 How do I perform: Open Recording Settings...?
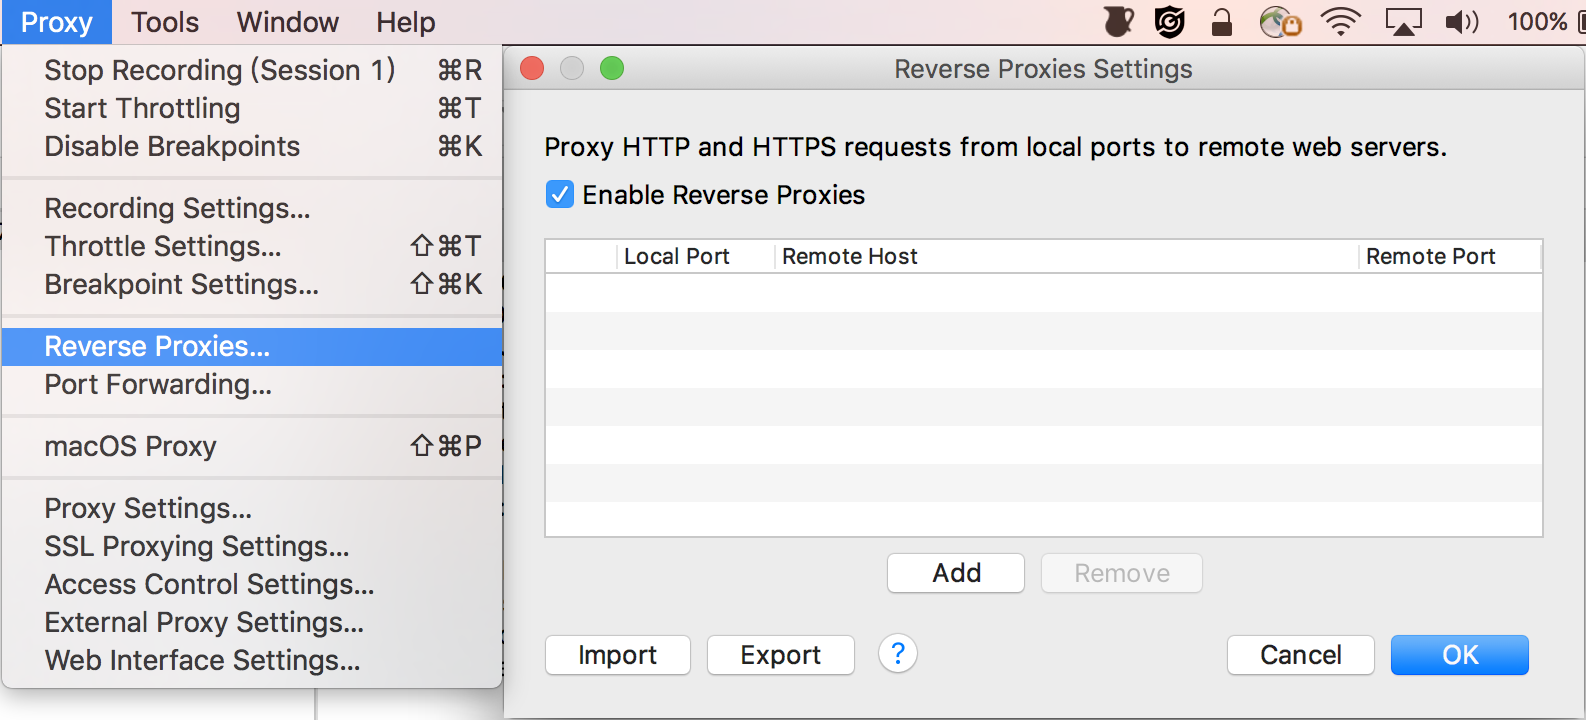point(252,208)
